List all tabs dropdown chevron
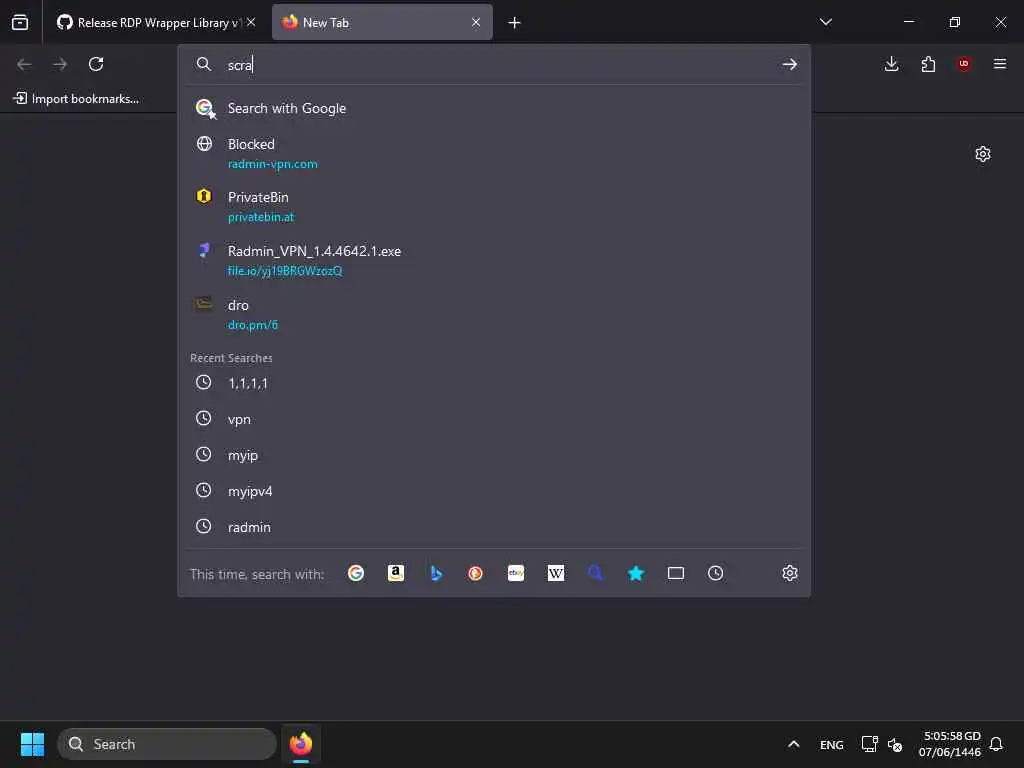Screen dimensions: 1024x768 (x=826, y=22)
